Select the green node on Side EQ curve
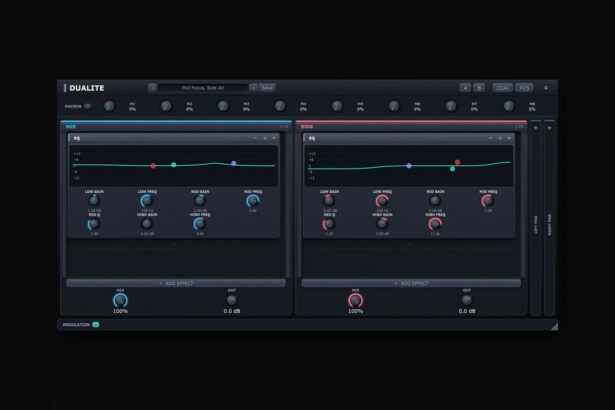The width and height of the screenshot is (615, 410). [x=452, y=169]
